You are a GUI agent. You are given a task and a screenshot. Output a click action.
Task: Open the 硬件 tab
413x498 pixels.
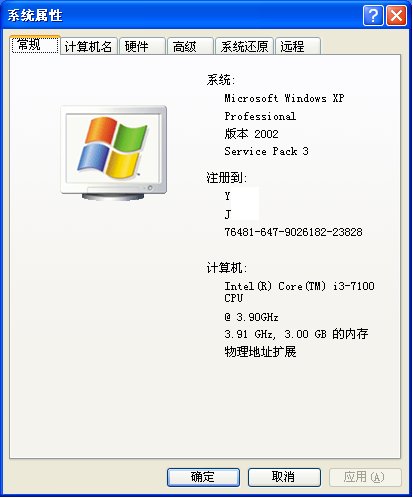coord(142,46)
